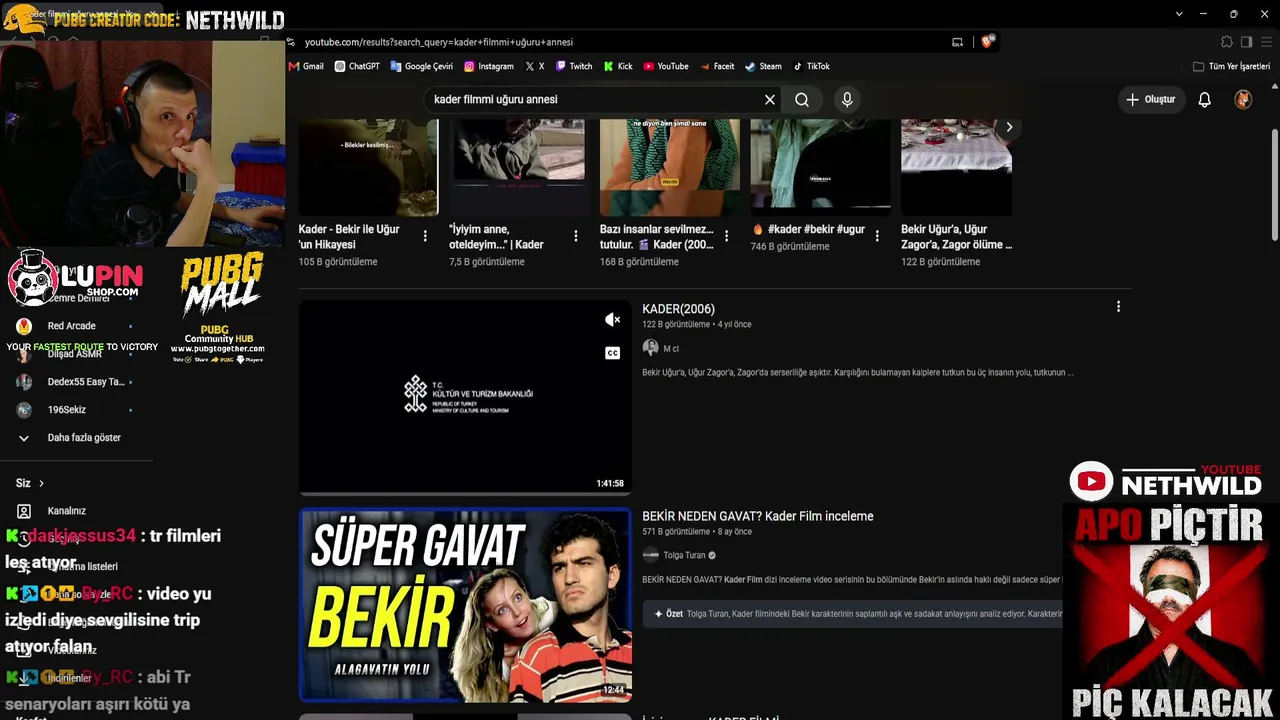The image size is (1280, 720).
Task: Open 'BEKİR NEDEN GAVAT? Kader Film inceleme' title
Action: 758,516
